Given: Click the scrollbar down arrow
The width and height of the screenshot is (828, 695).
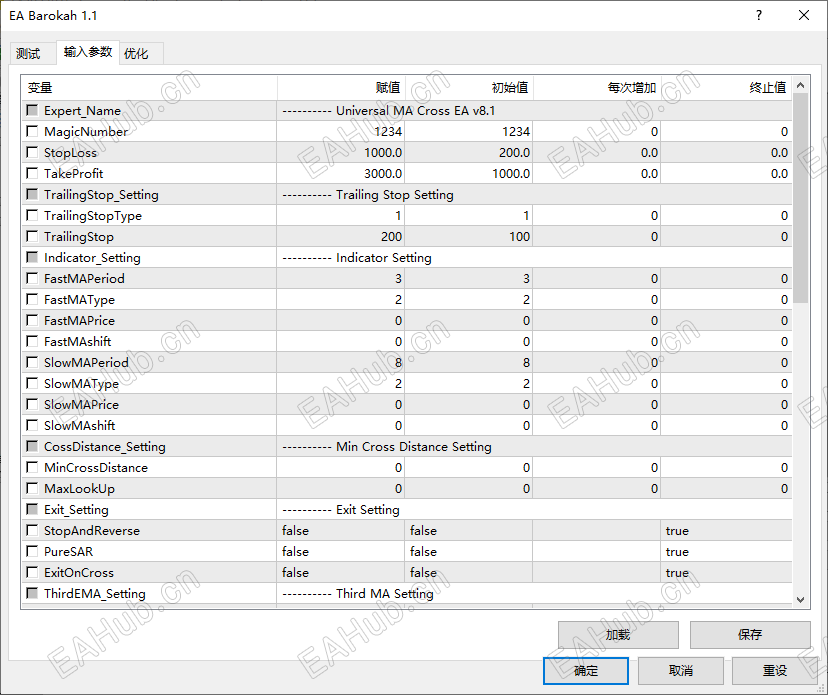Looking at the screenshot, I should point(801,599).
